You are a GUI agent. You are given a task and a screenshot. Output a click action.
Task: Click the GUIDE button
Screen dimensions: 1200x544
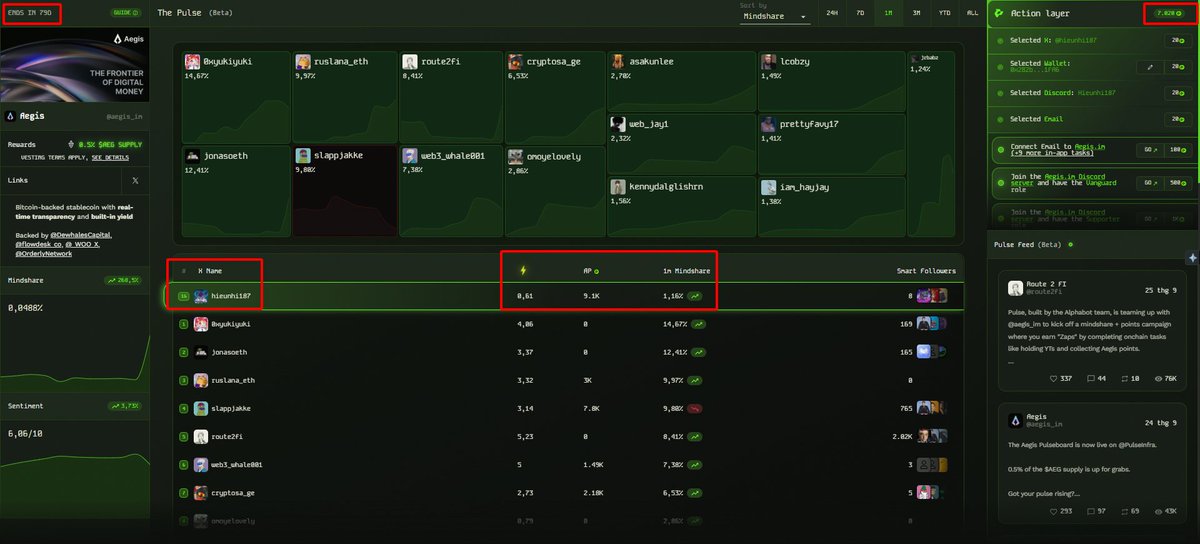[x=126, y=13]
